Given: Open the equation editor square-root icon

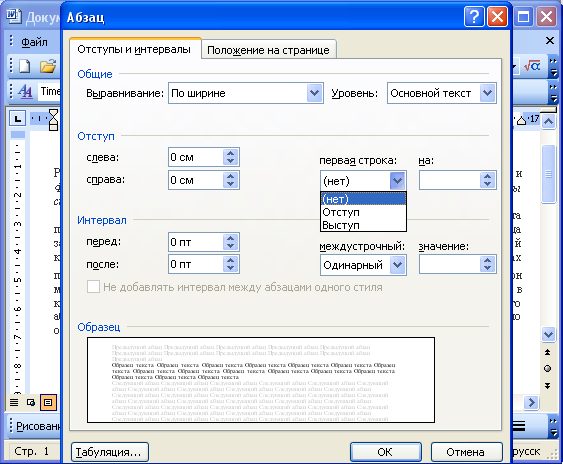Looking at the screenshot, I should pos(532,66).
